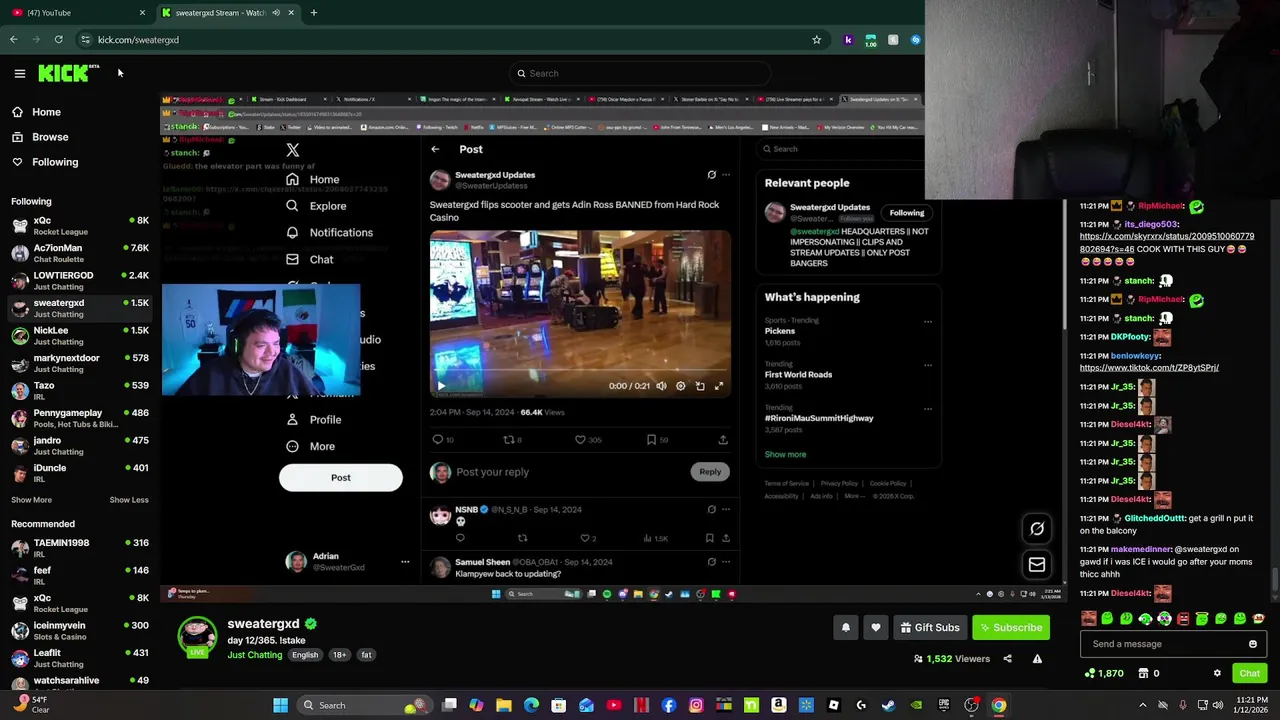Open File Explorer from taskbar
1280x720 pixels.
tap(504, 705)
